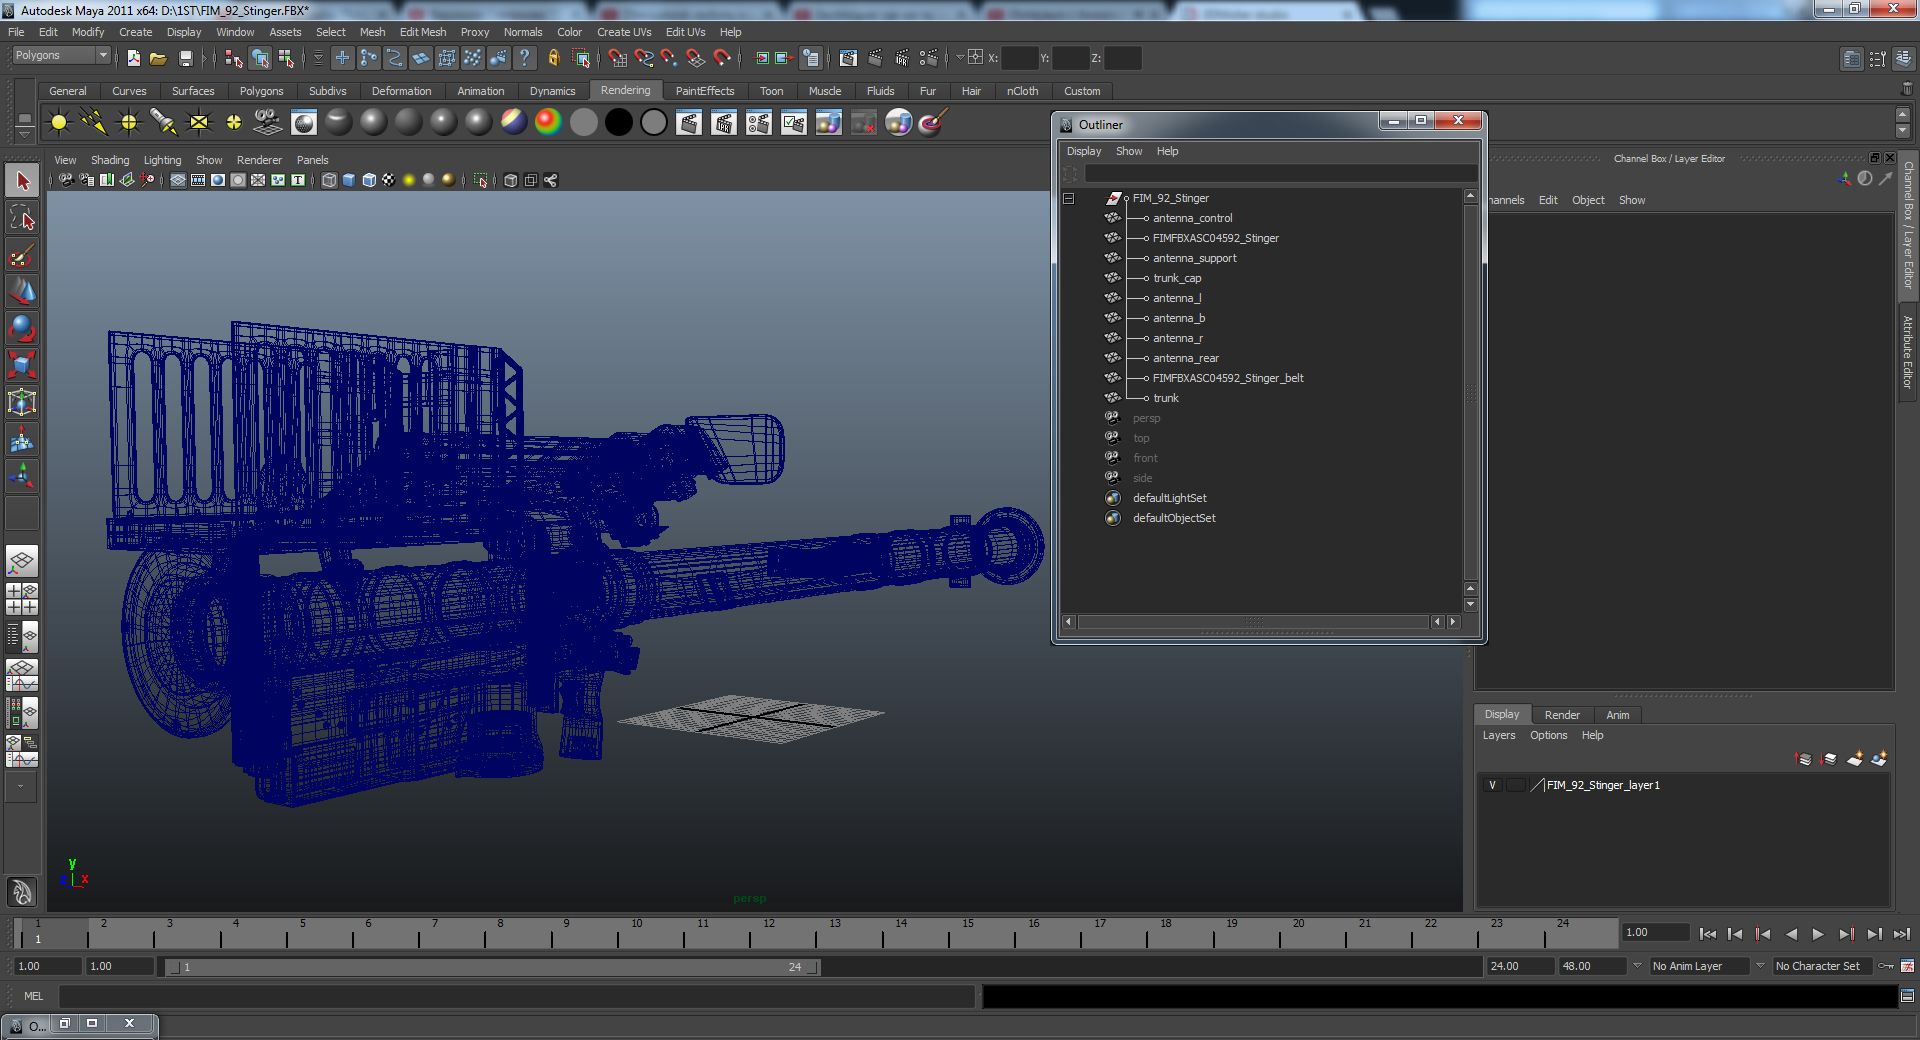Select FIMFBXASC04592_Stinger_belt in Outliner
This screenshot has height=1040, width=1920.
tap(1227, 378)
